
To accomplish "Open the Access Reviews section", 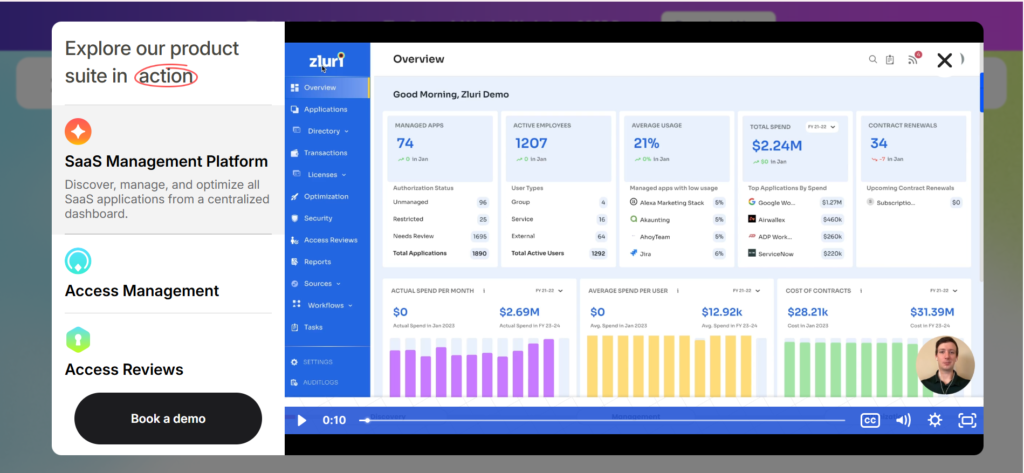I will [124, 369].
